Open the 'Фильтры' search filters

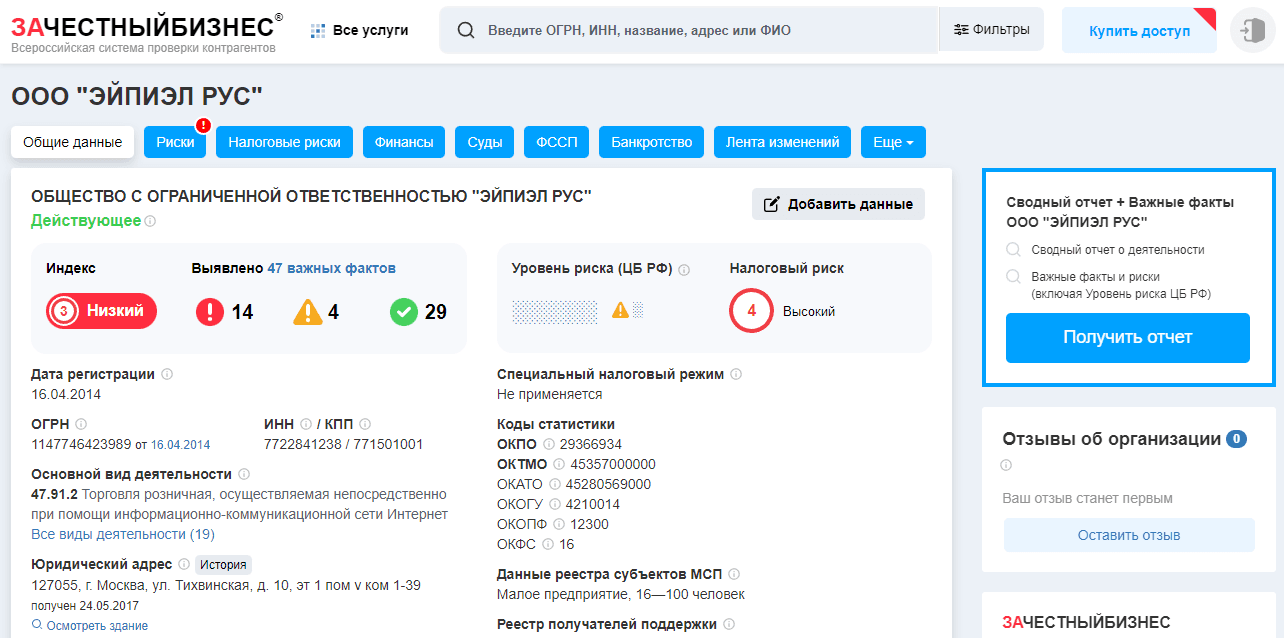point(991,30)
